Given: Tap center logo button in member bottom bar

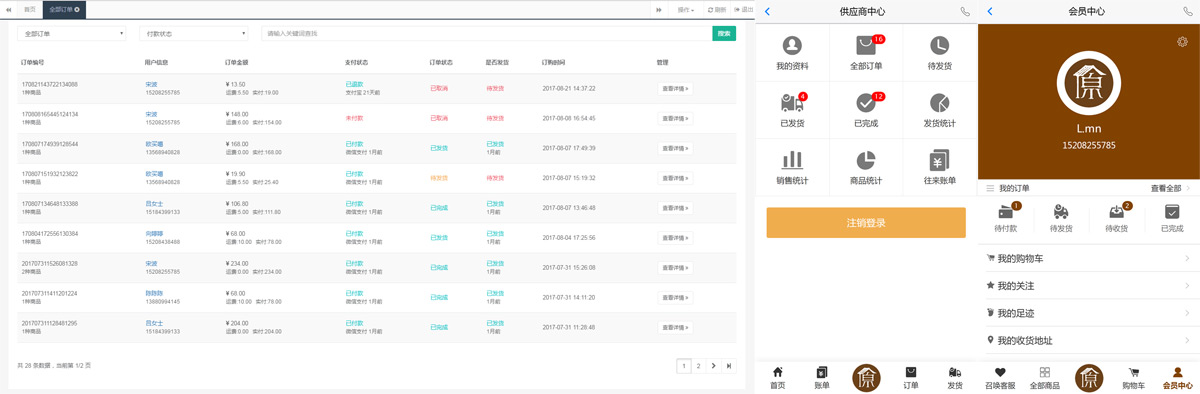Looking at the screenshot, I should tap(1089, 377).
